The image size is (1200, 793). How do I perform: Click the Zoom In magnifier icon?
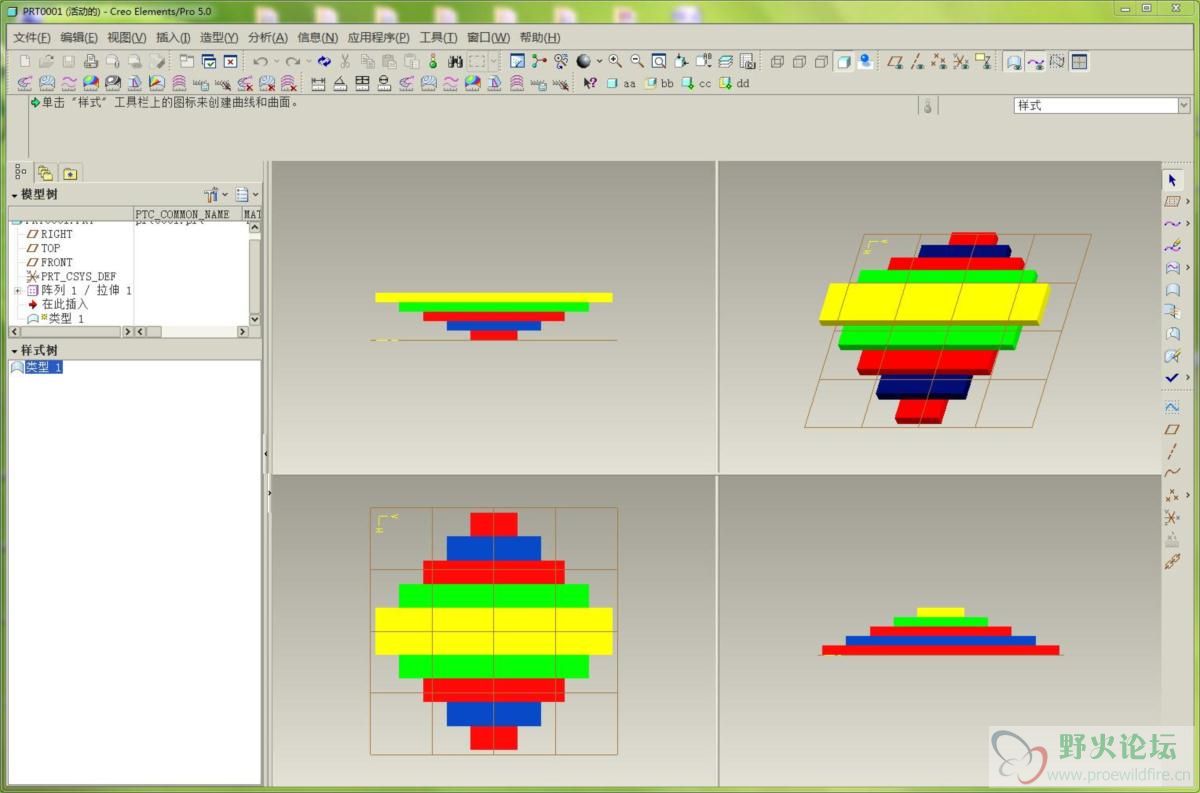point(615,61)
